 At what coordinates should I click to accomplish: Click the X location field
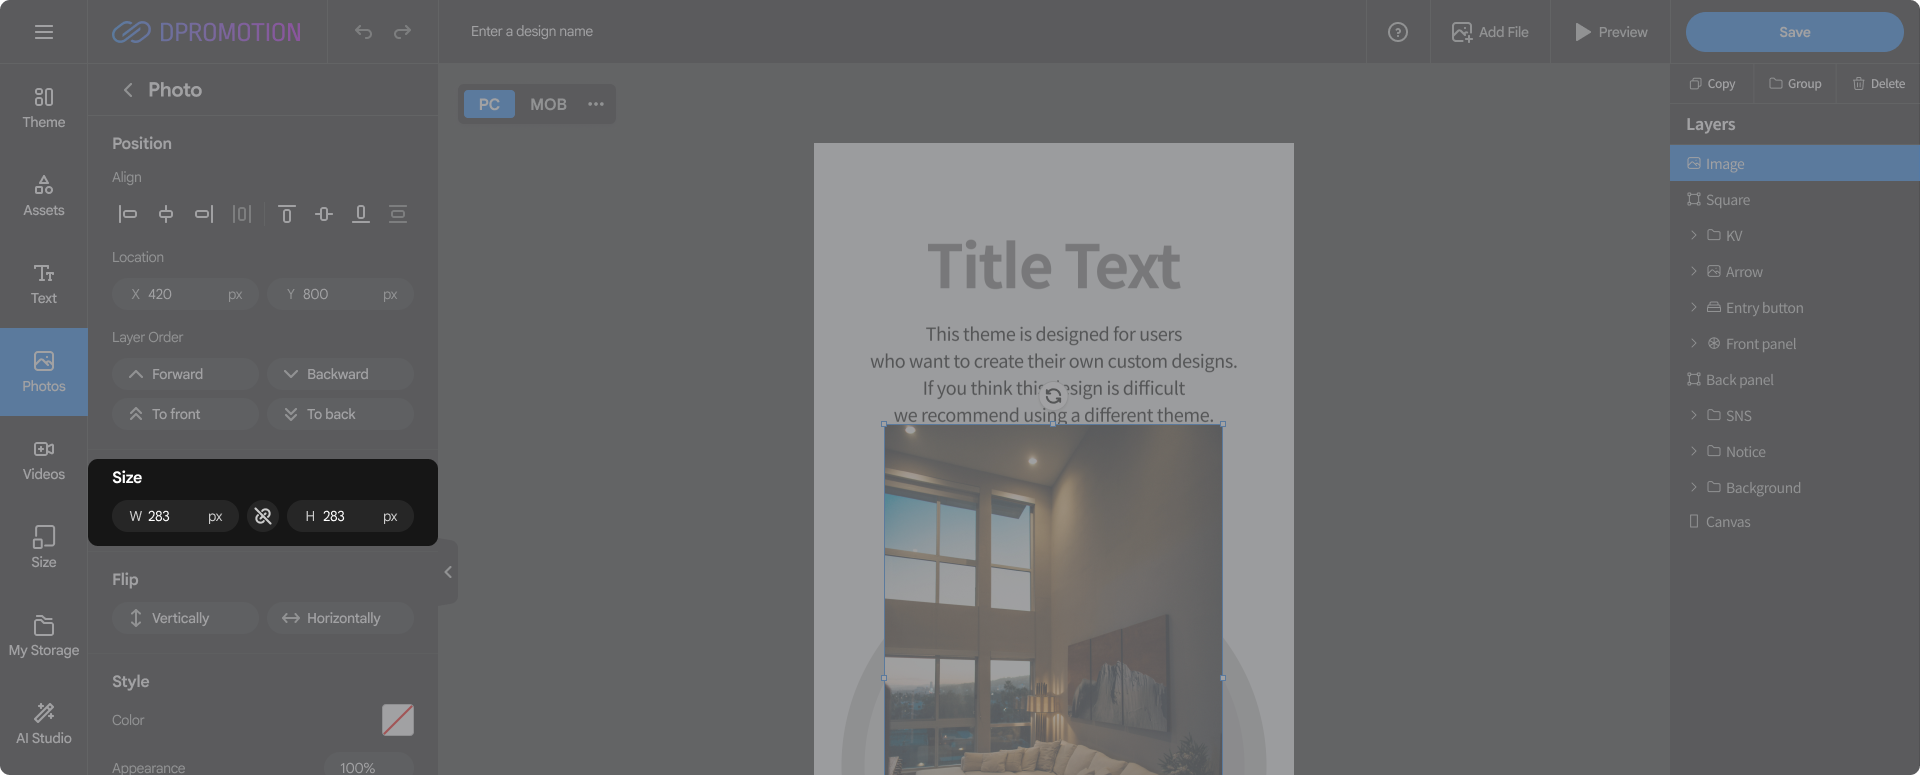185,294
